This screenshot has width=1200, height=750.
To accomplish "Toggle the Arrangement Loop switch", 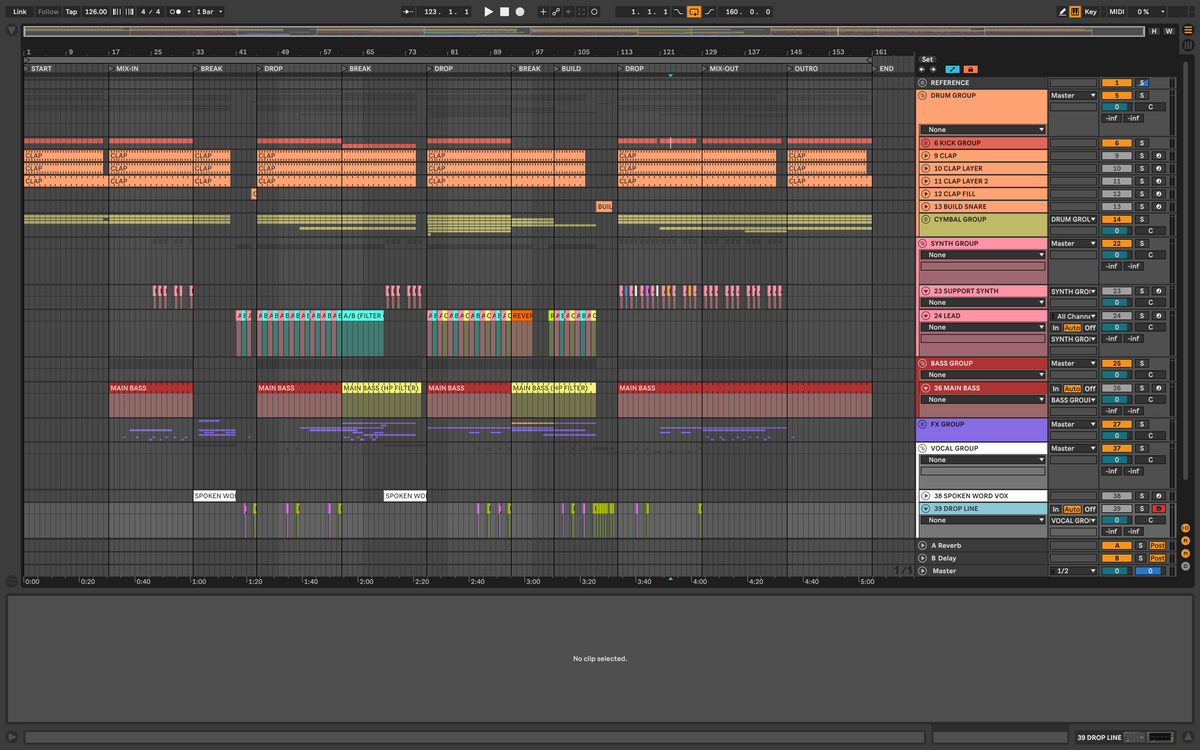I will 694,12.
